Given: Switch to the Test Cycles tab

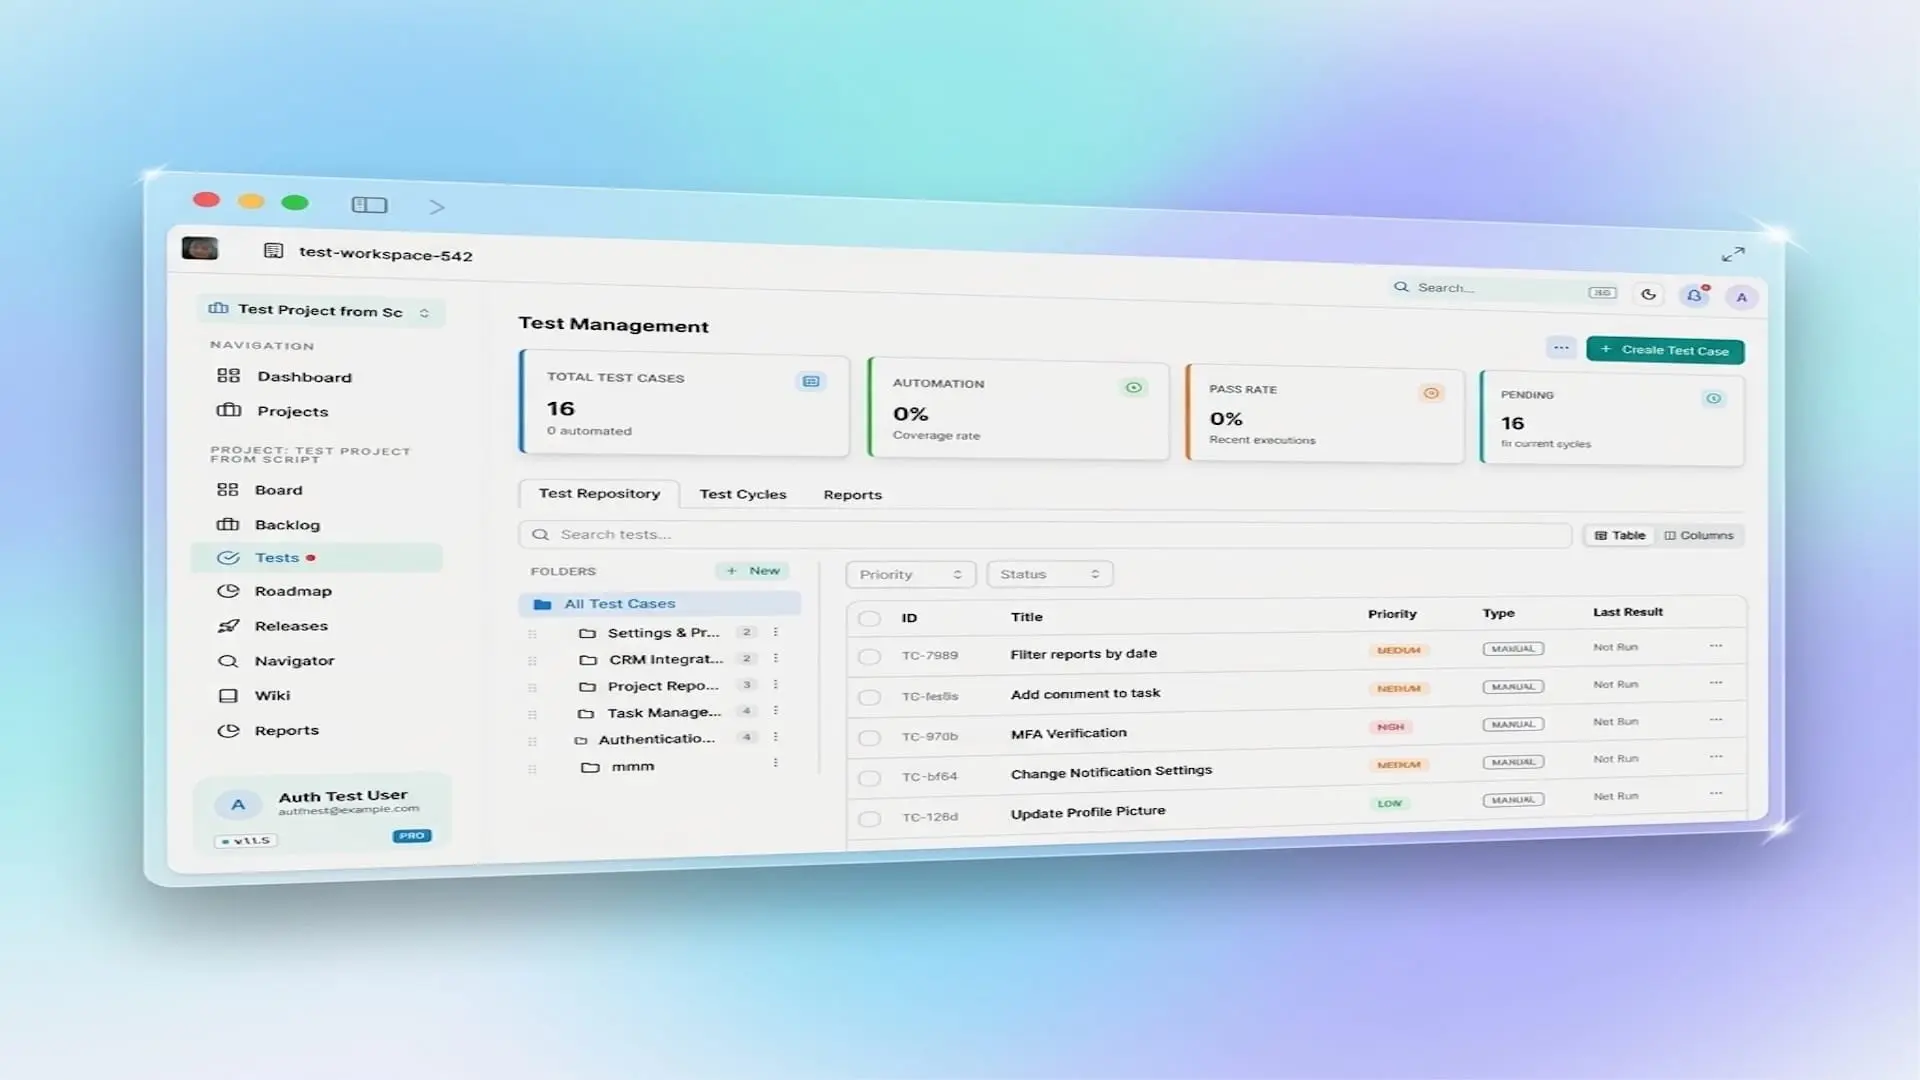Looking at the screenshot, I should [x=743, y=494].
